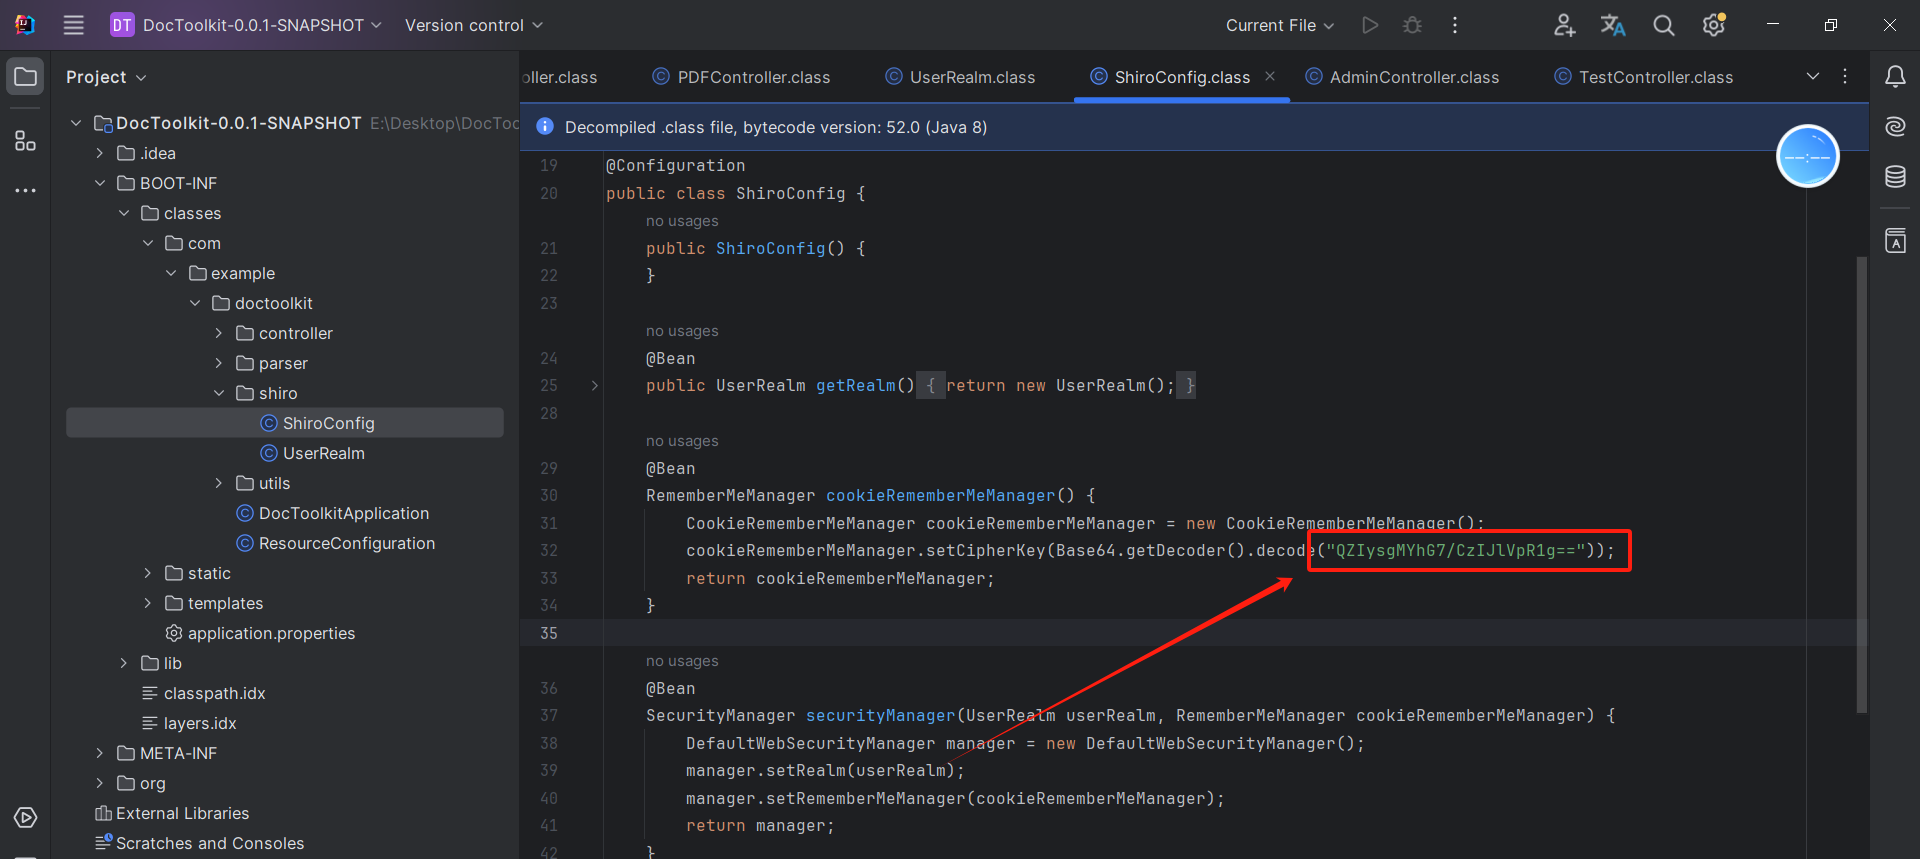This screenshot has height=859, width=1920.
Task: Click the IntelliJ app logo
Action: click(x=25, y=25)
